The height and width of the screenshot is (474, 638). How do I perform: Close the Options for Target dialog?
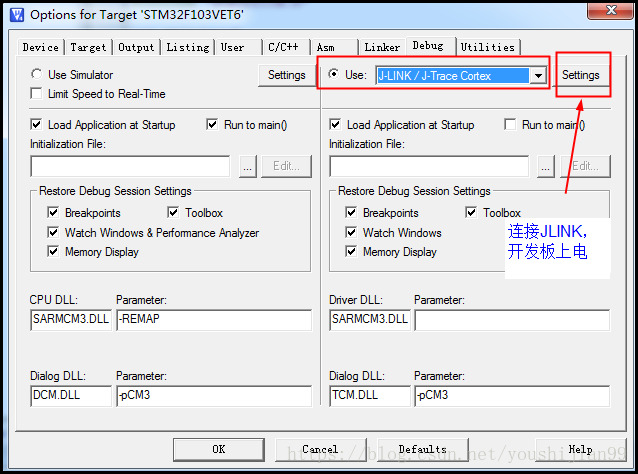point(610,11)
